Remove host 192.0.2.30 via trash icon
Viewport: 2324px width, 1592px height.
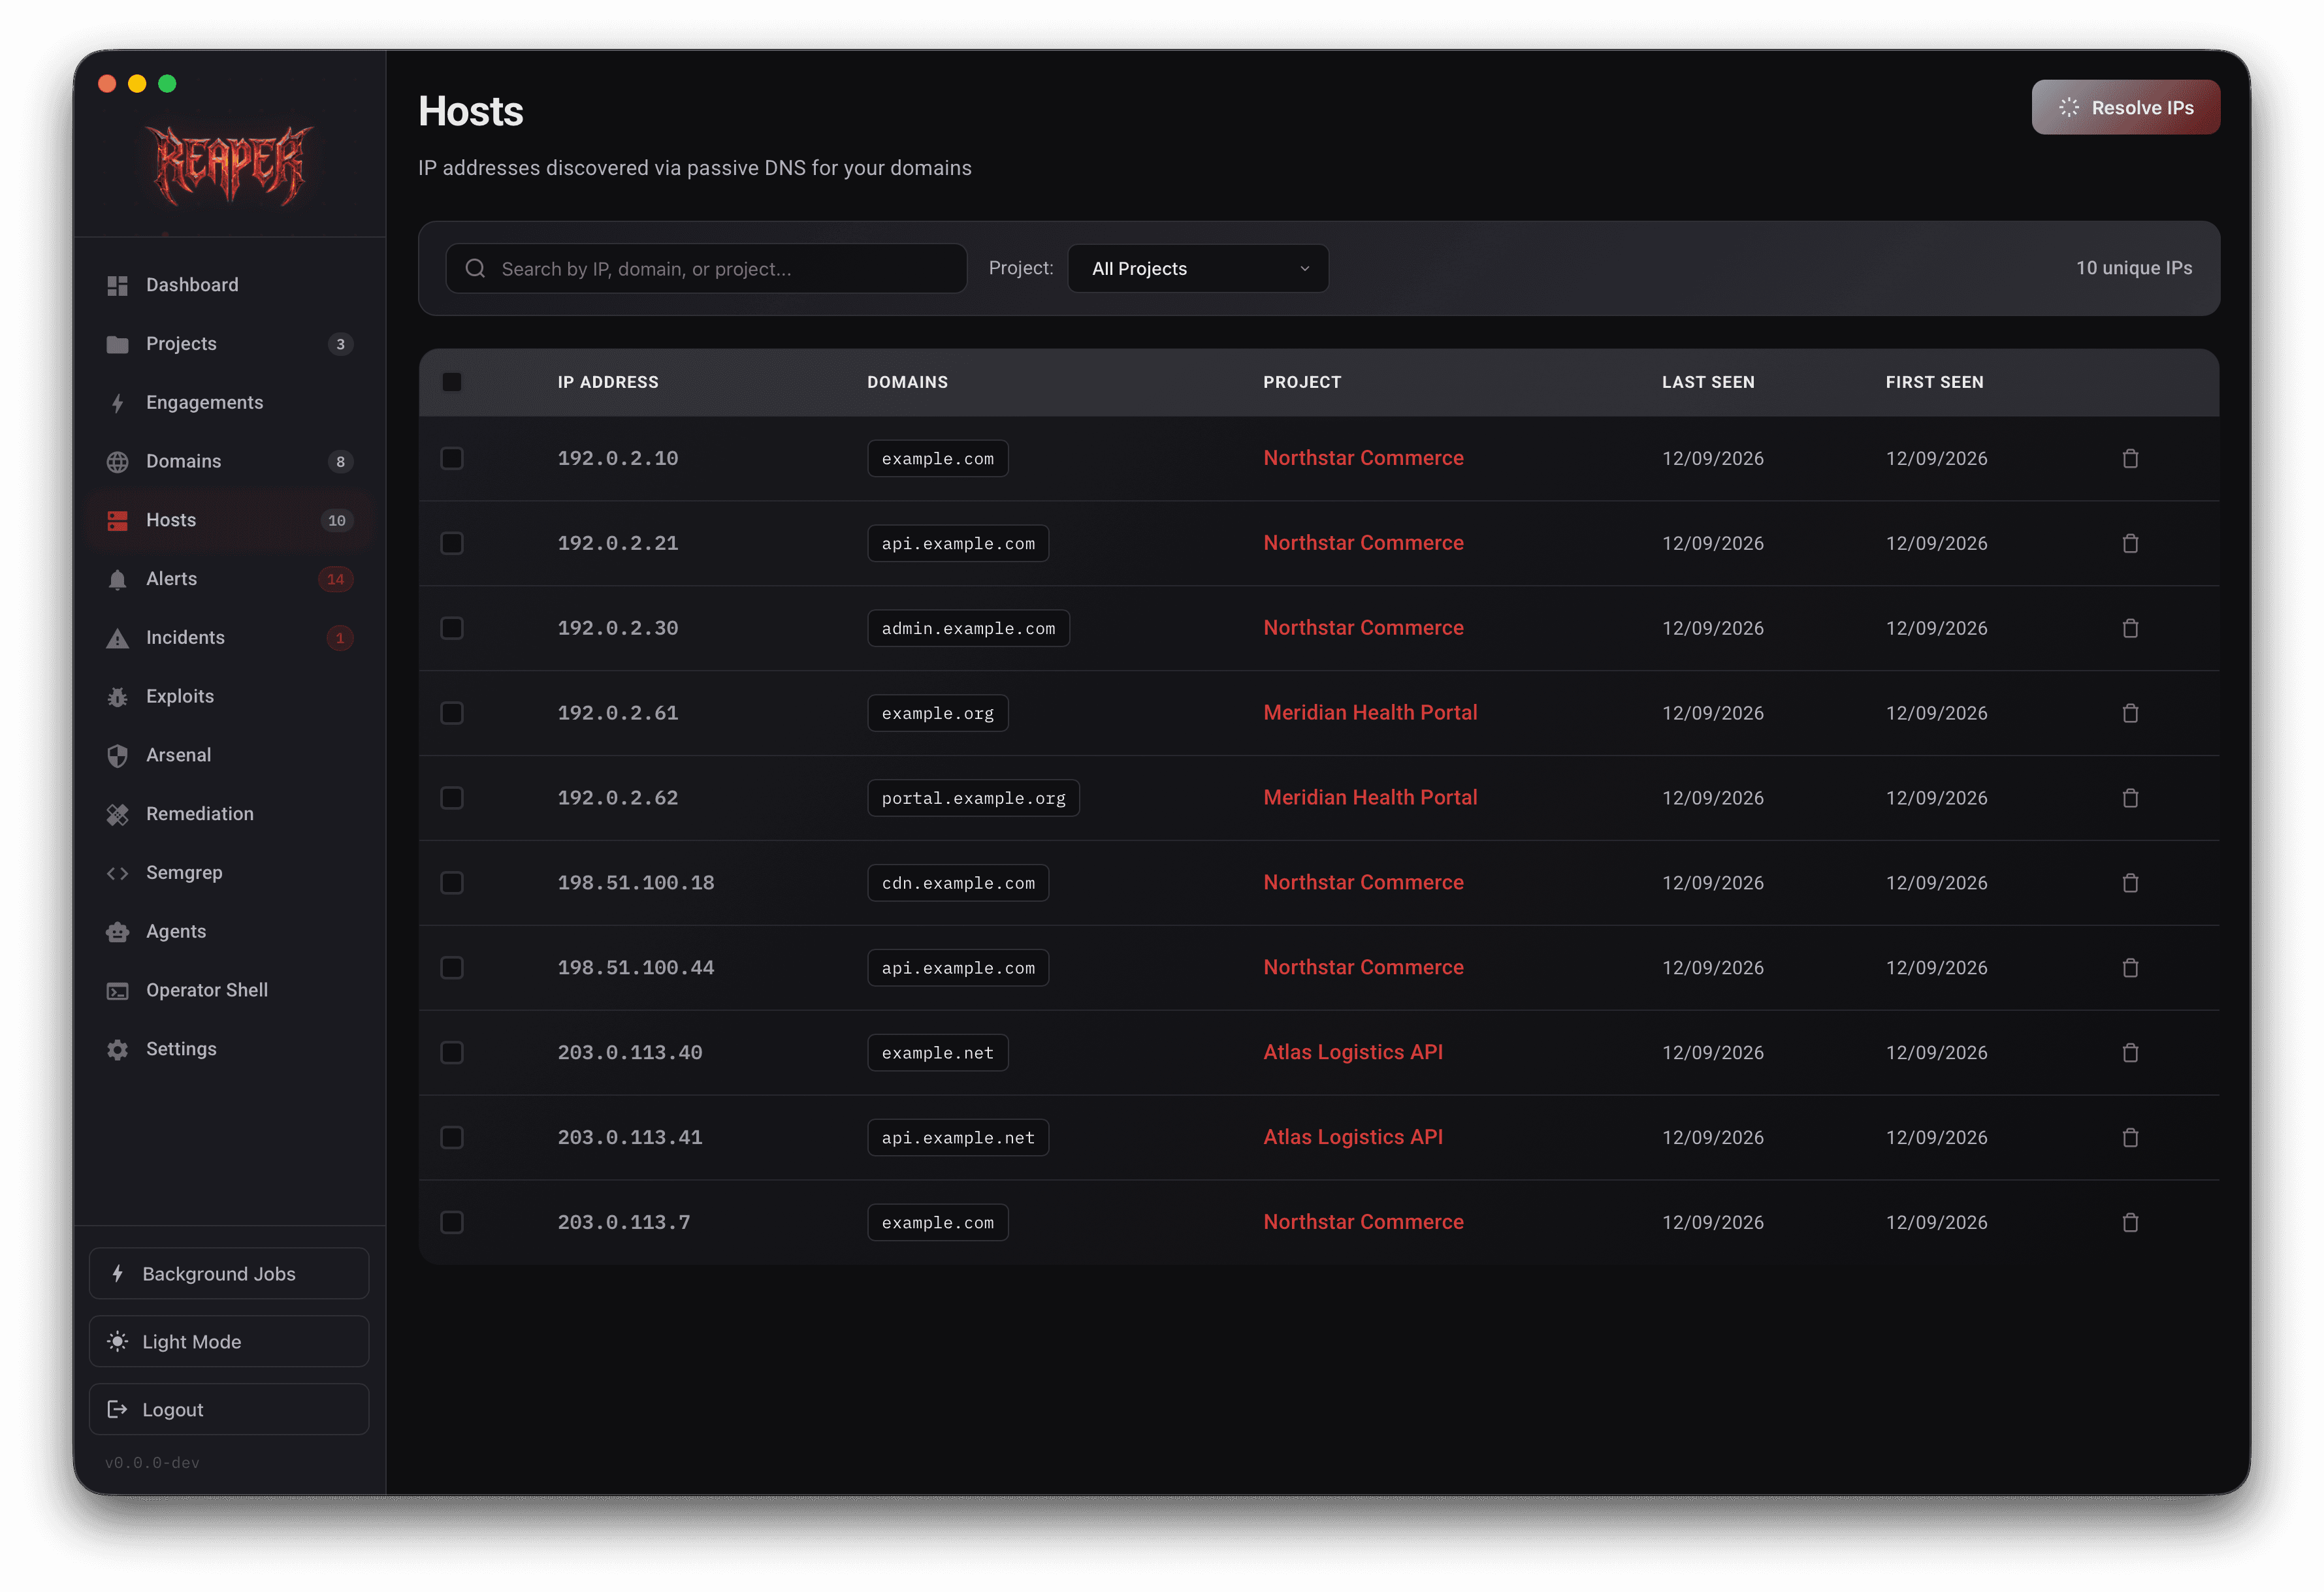point(2130,628)
